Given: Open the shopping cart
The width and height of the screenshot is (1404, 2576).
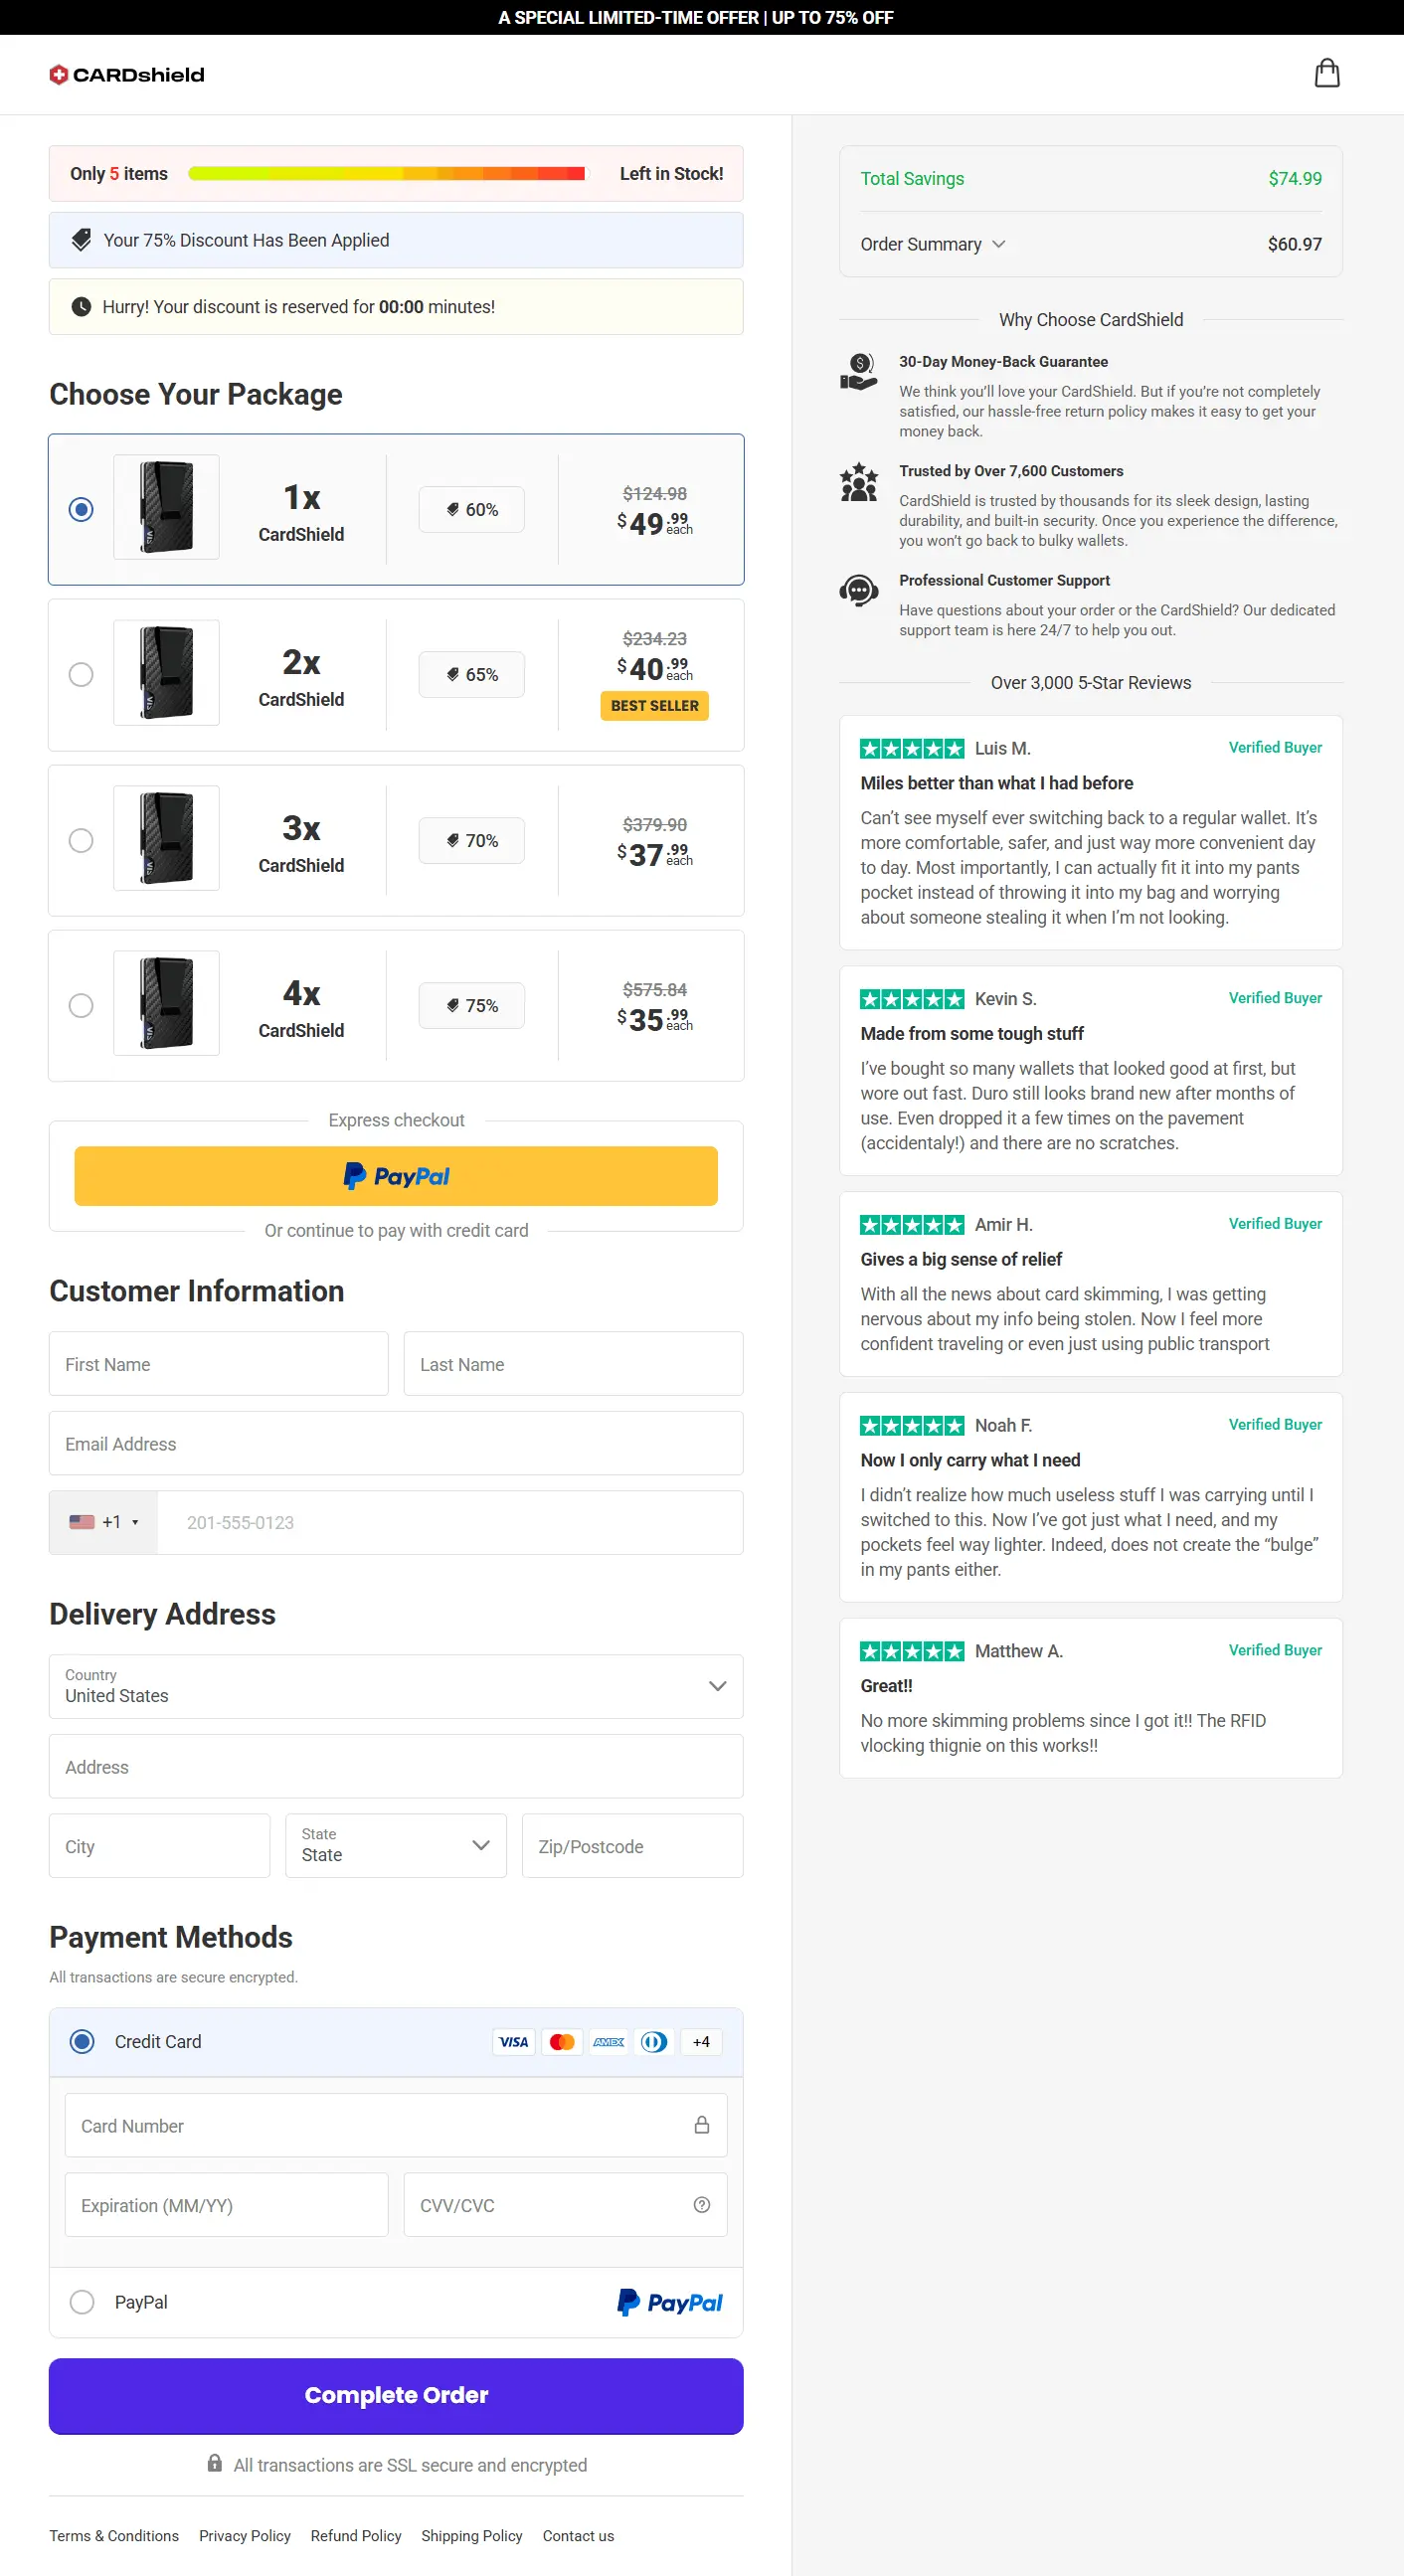Looking at the screenshot, I should (1328, 73).
